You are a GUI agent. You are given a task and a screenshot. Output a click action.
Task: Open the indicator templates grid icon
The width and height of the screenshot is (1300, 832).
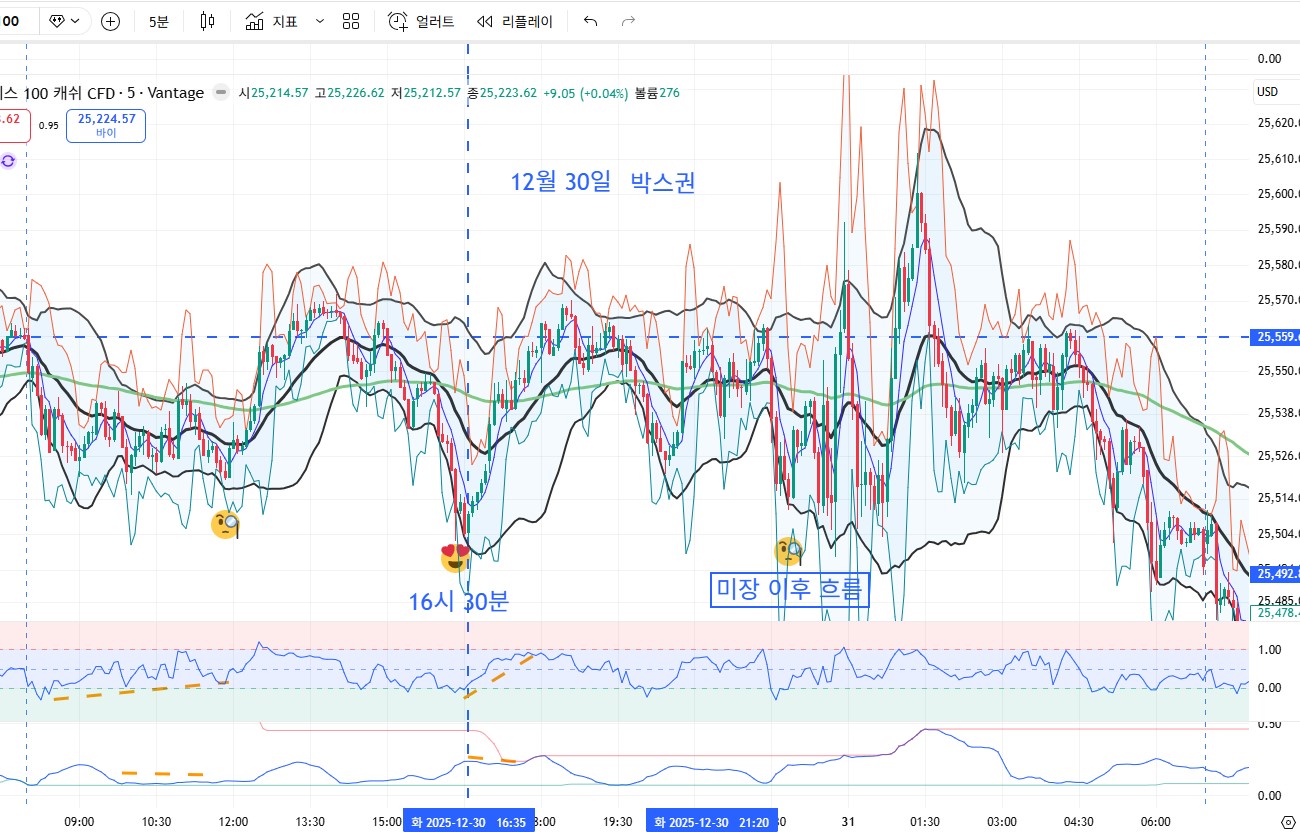click(351, 21)
